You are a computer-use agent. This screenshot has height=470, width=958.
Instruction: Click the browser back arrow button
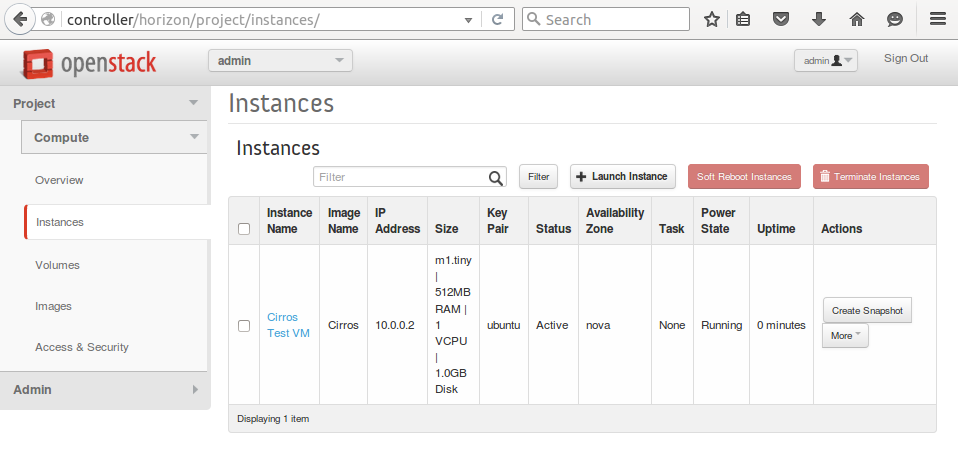click(x=20, y=19)
